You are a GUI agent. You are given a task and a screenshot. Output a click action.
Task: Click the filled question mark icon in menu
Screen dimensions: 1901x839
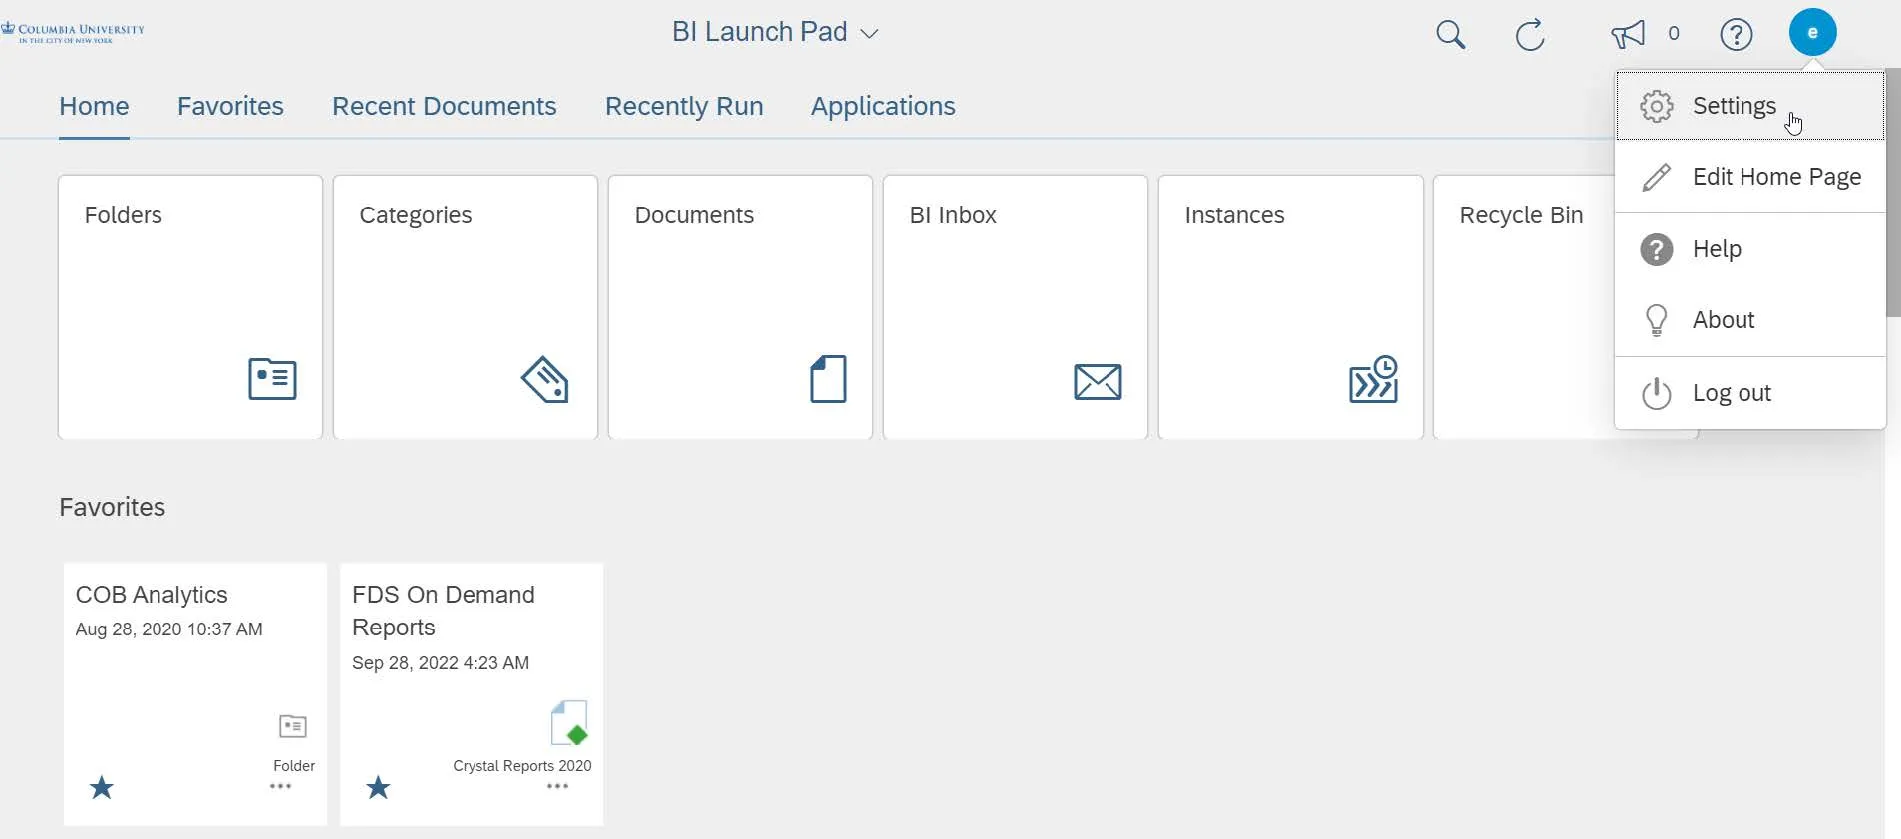1656,249
